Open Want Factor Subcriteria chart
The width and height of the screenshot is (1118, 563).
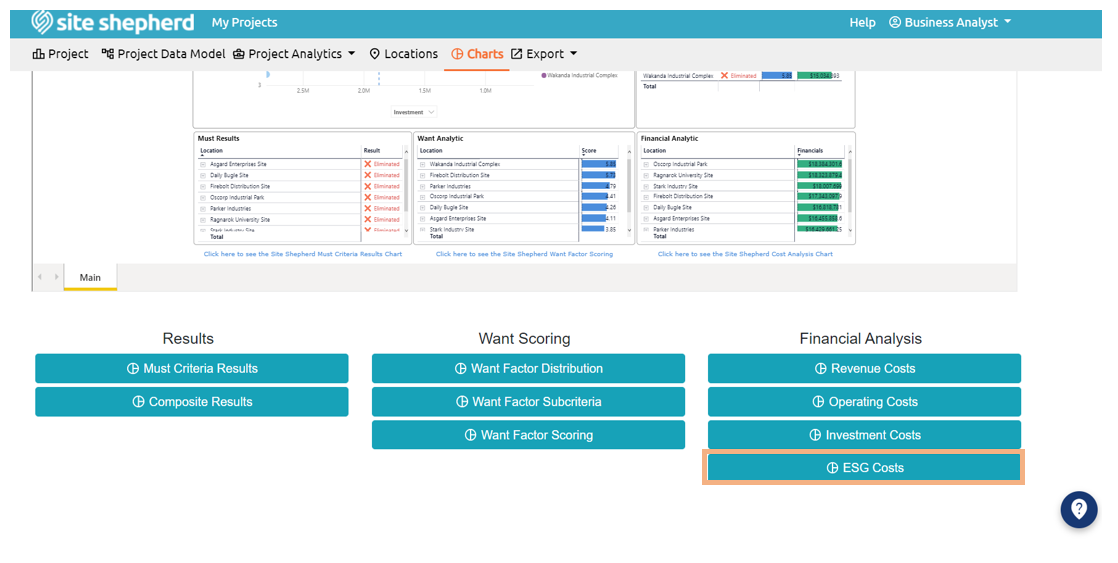(x=528, y=402)
